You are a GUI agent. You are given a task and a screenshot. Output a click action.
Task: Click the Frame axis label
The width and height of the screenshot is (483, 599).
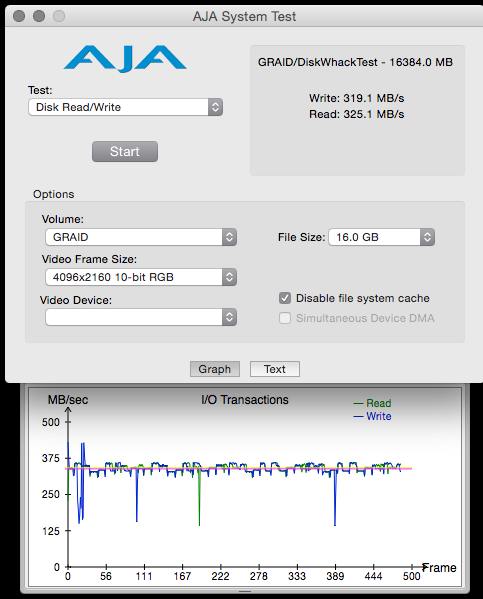pos(439,568)
